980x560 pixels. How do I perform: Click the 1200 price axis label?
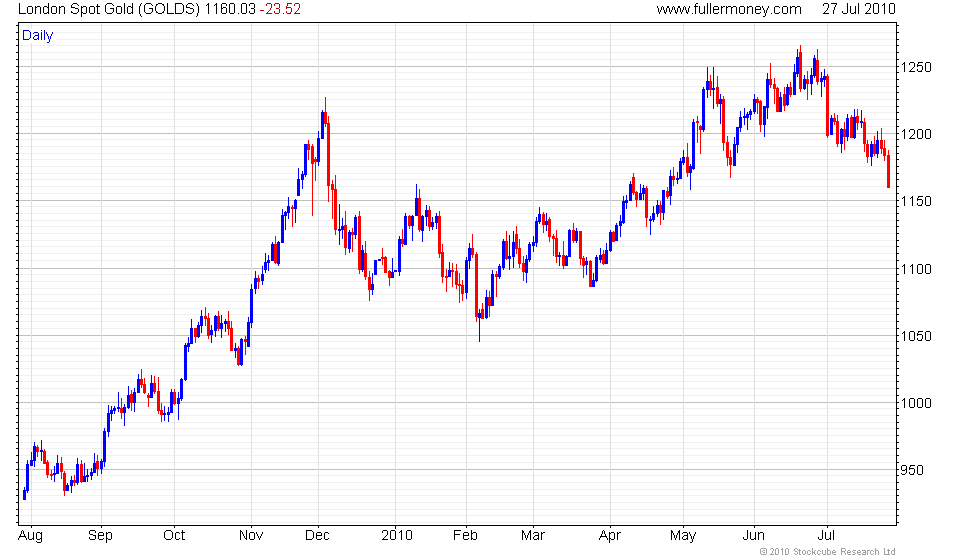(916, 134)
